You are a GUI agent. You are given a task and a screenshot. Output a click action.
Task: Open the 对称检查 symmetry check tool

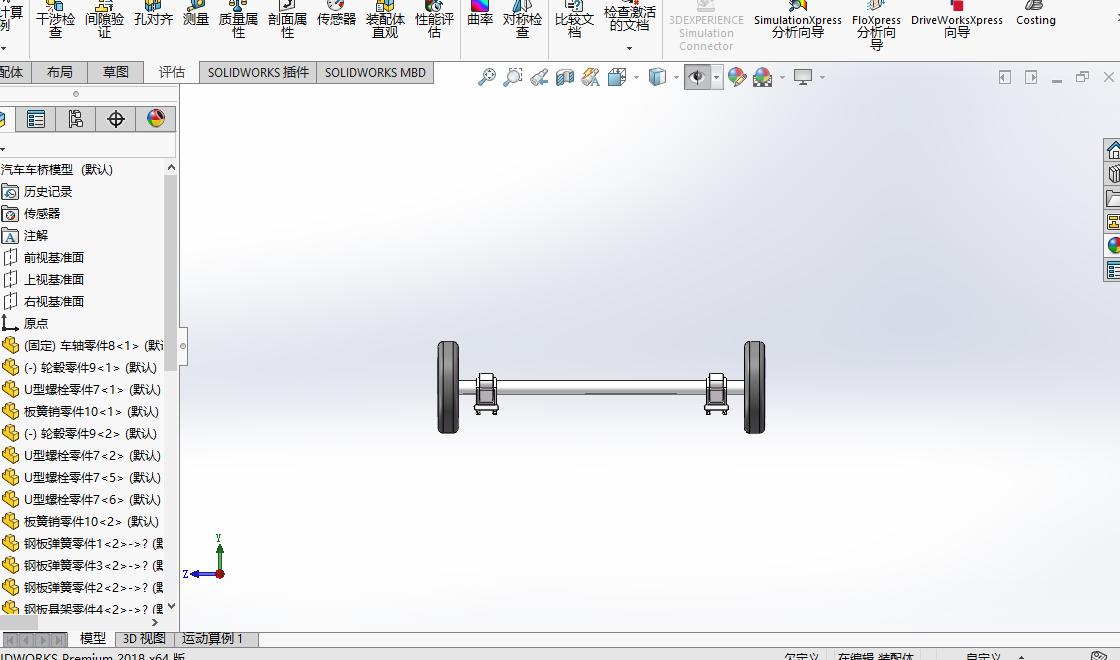click(x=522, y=20)
